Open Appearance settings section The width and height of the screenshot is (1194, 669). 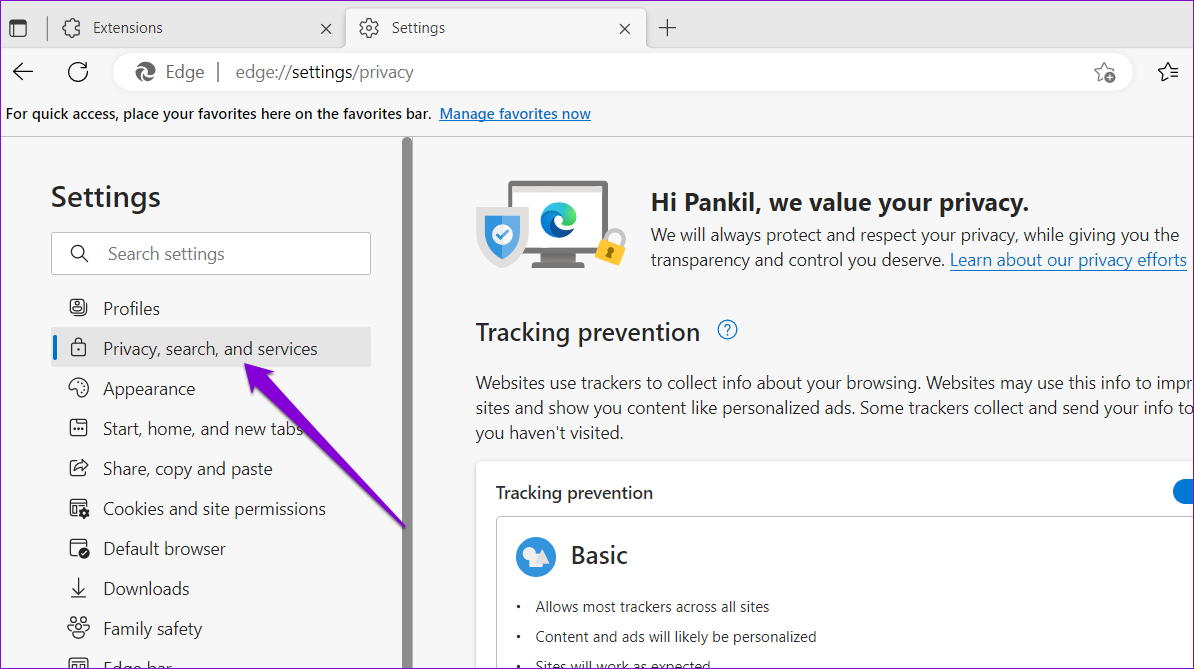click(149, 389)
